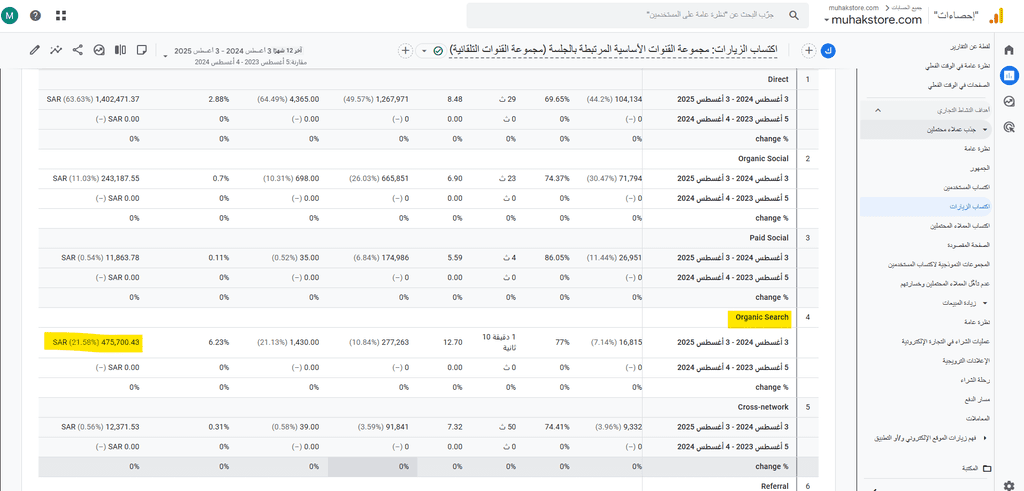Open the Admin gear settings icon
The height and width of the screenshot is (491, 1024).
tap(1008, 484)
